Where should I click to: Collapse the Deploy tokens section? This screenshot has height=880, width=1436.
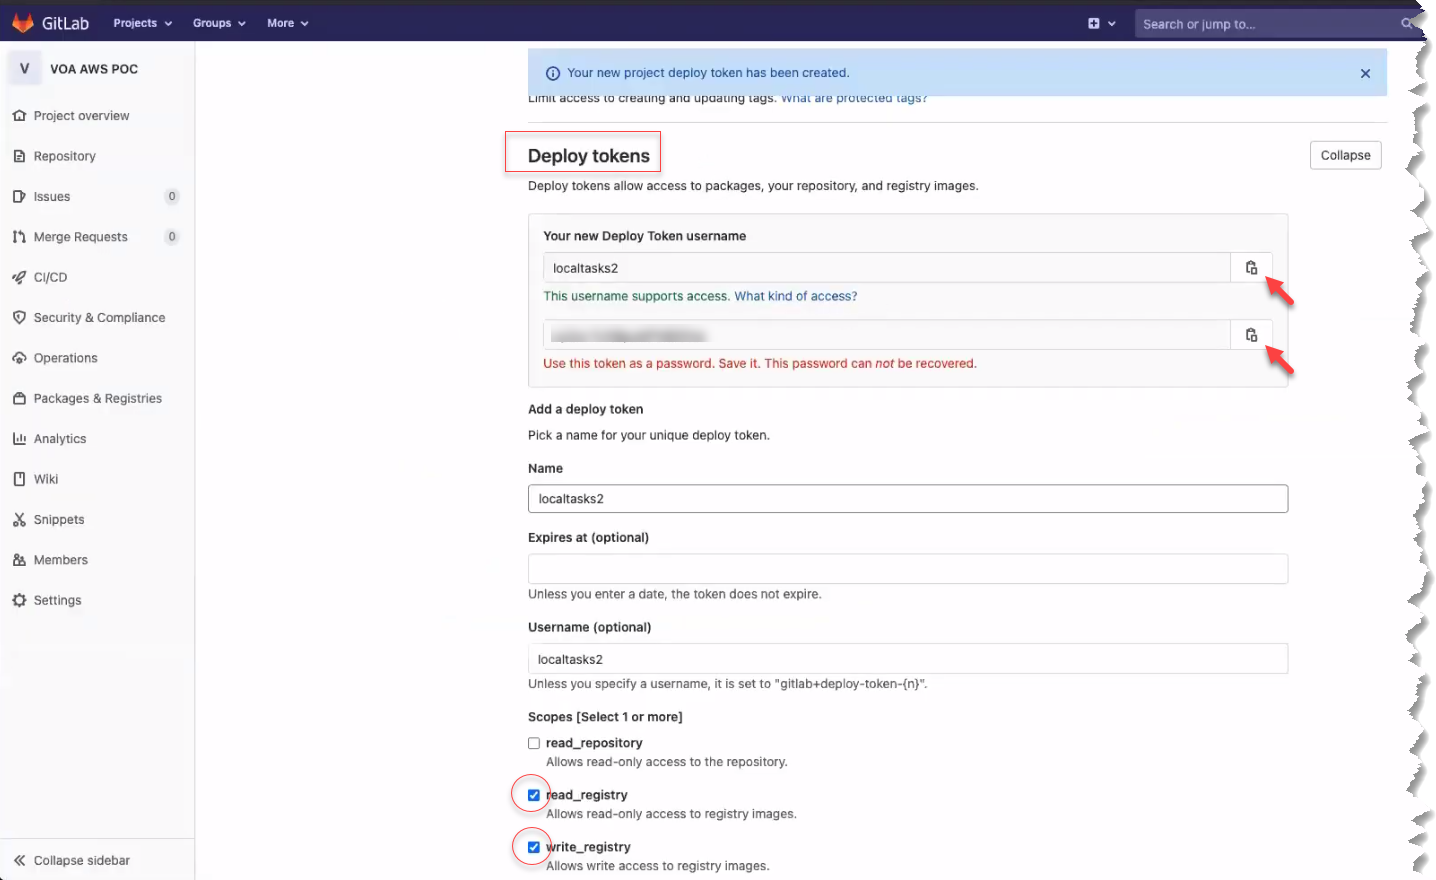point(1345,155)
